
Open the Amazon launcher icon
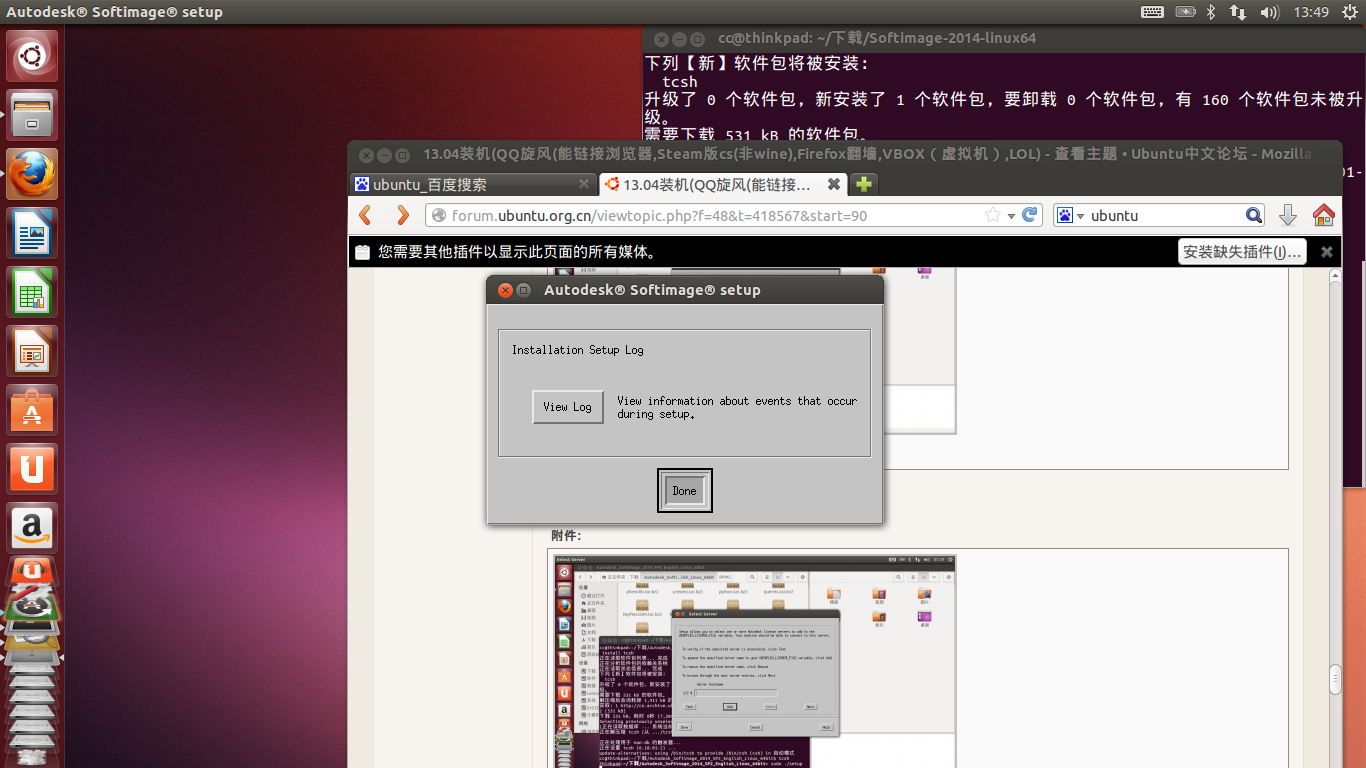[x=33, y=528]
